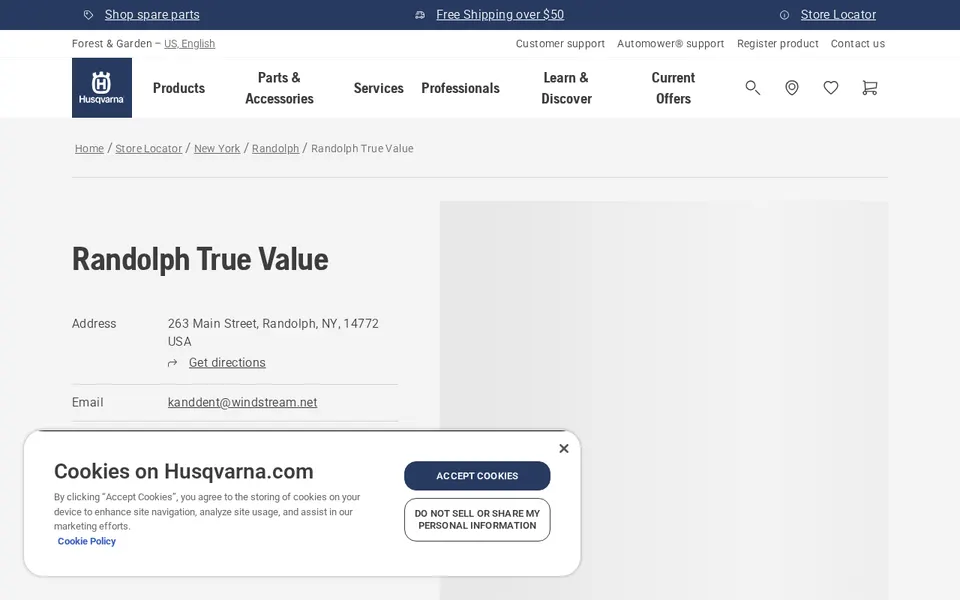Click Contact us link
Viewport: 960px width, 600px height.
tap(858, 43)
